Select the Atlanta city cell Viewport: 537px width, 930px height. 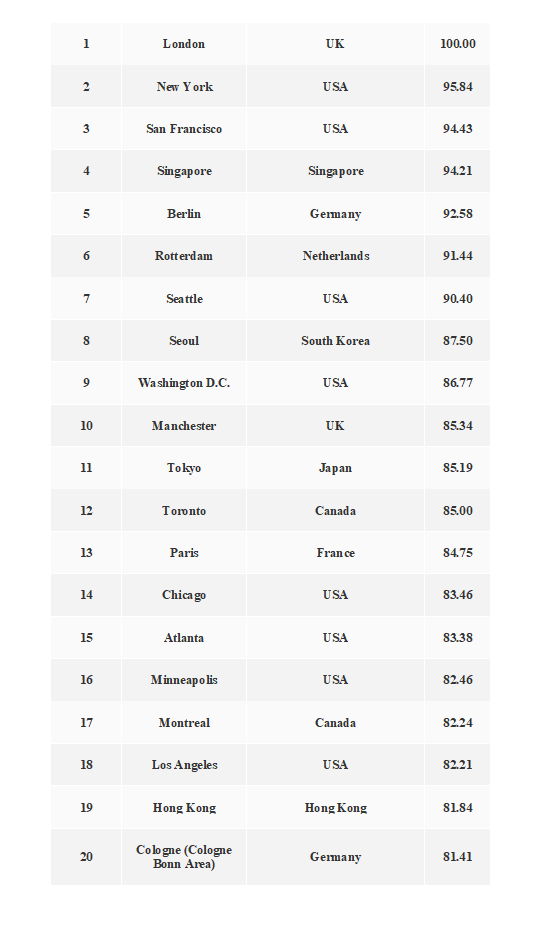184,638
